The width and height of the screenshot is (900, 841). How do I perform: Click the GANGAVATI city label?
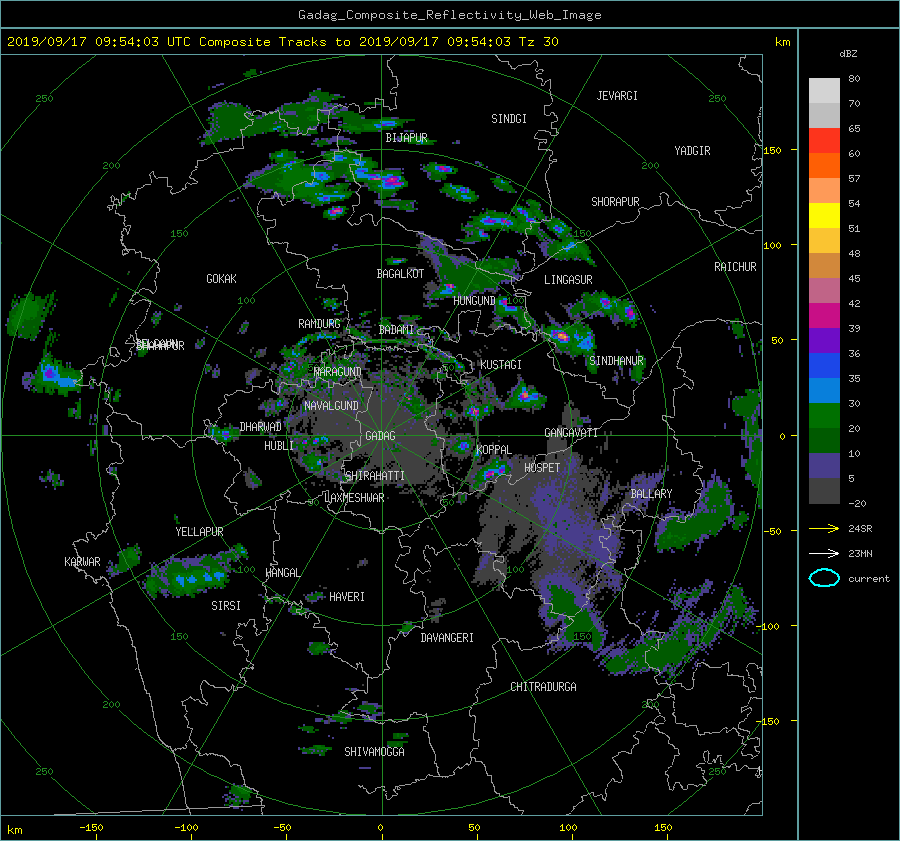[x=571, y=433]
